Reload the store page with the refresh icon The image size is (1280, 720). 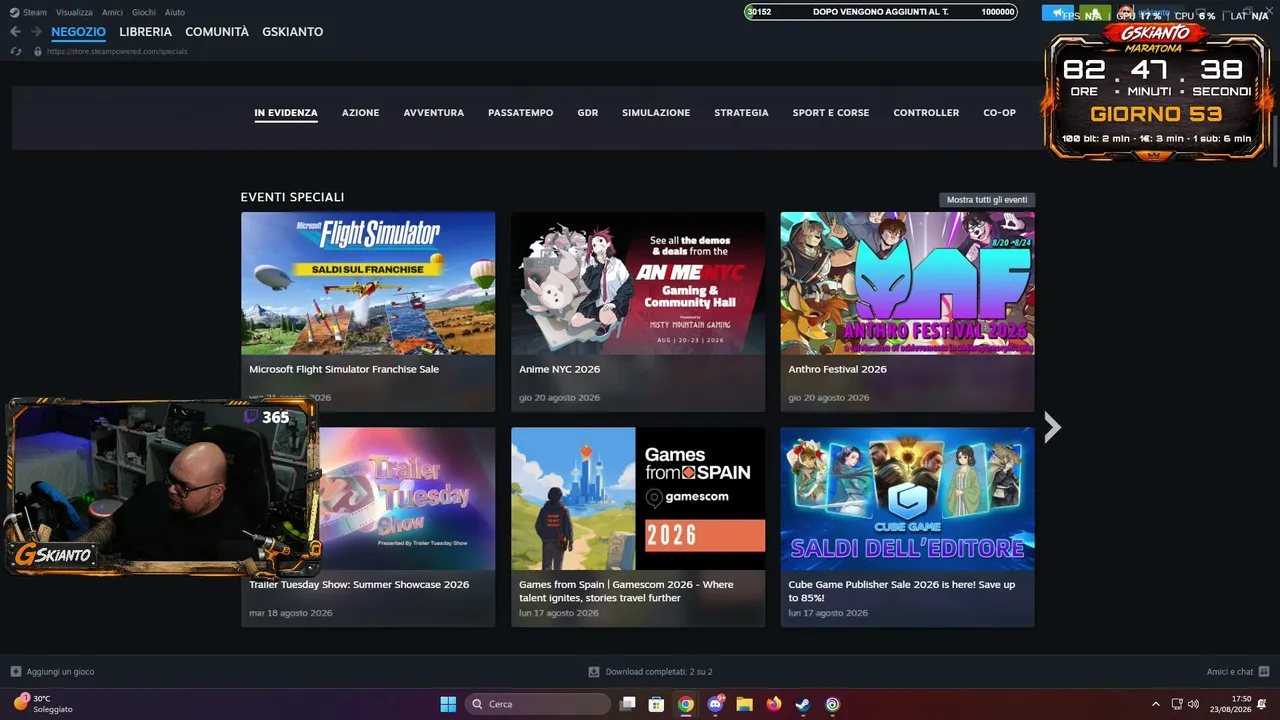click(x=15, y=51)
